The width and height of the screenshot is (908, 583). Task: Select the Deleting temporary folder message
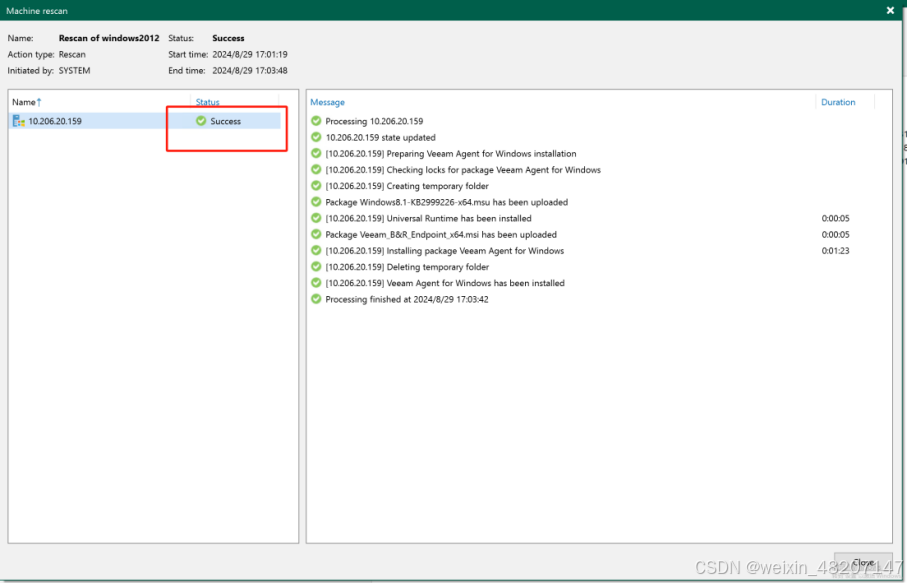click(407, 267)
